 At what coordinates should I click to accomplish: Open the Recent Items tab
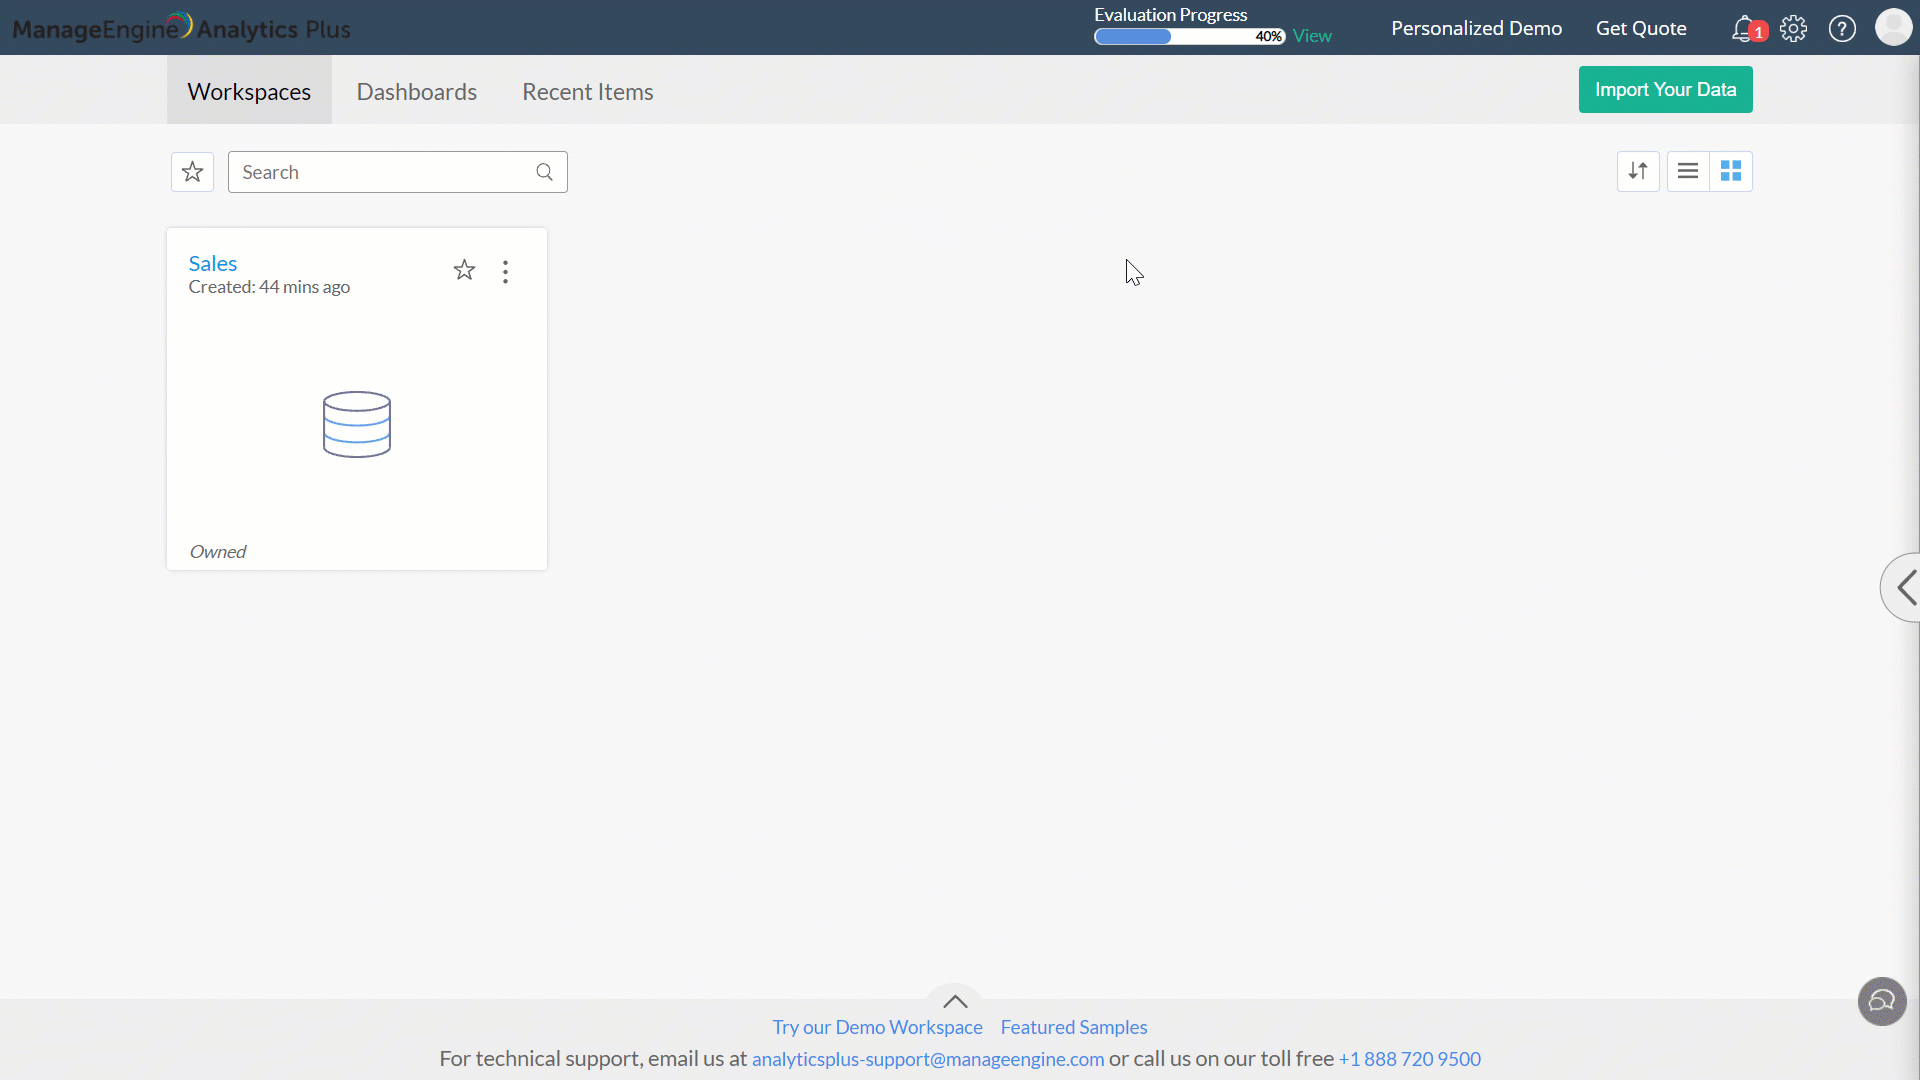588,92
